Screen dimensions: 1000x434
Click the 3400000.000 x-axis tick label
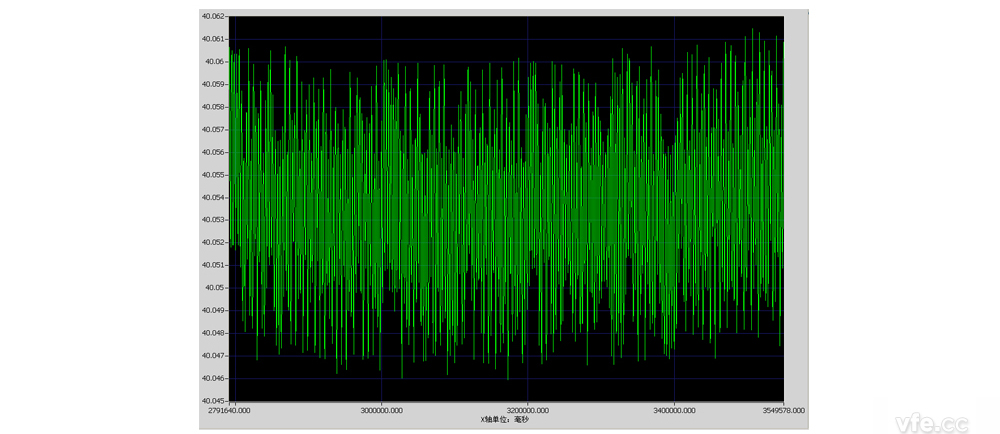[675, 410]
